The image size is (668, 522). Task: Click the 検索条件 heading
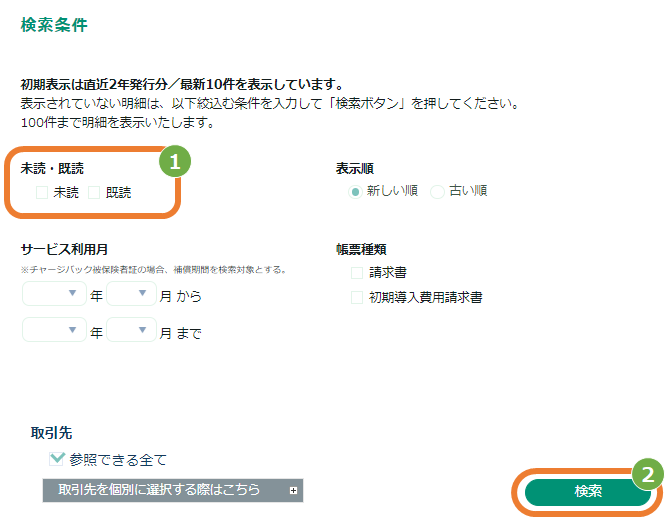coord(54,25)
